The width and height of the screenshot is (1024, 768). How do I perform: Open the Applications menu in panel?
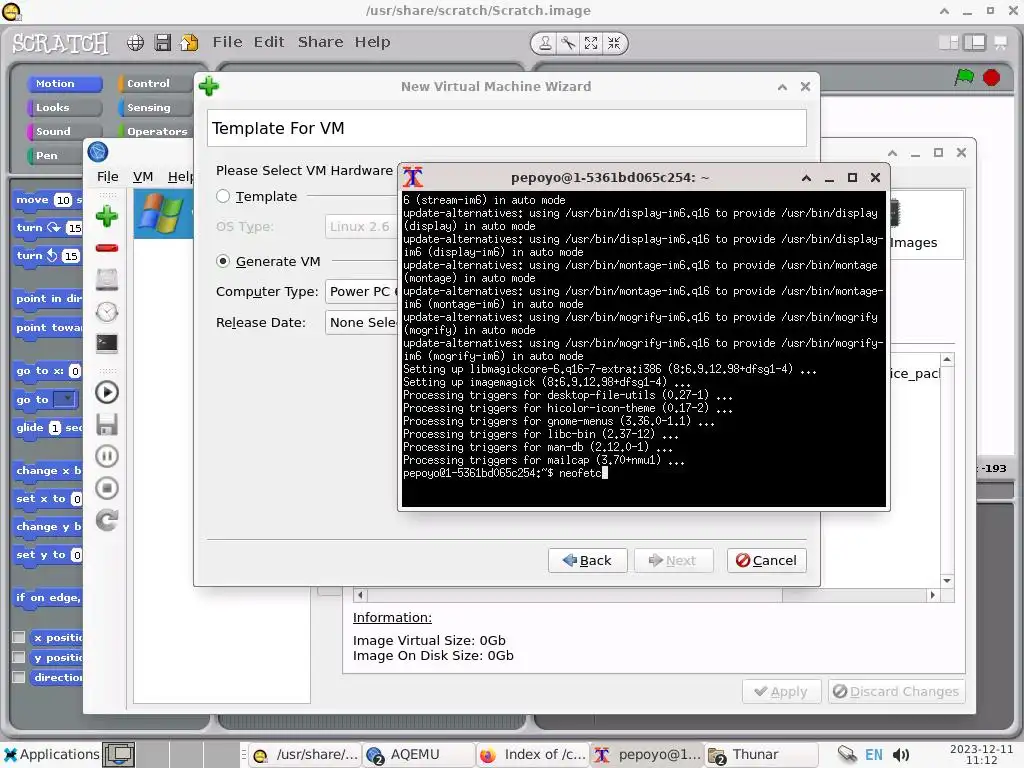[51, 754]
